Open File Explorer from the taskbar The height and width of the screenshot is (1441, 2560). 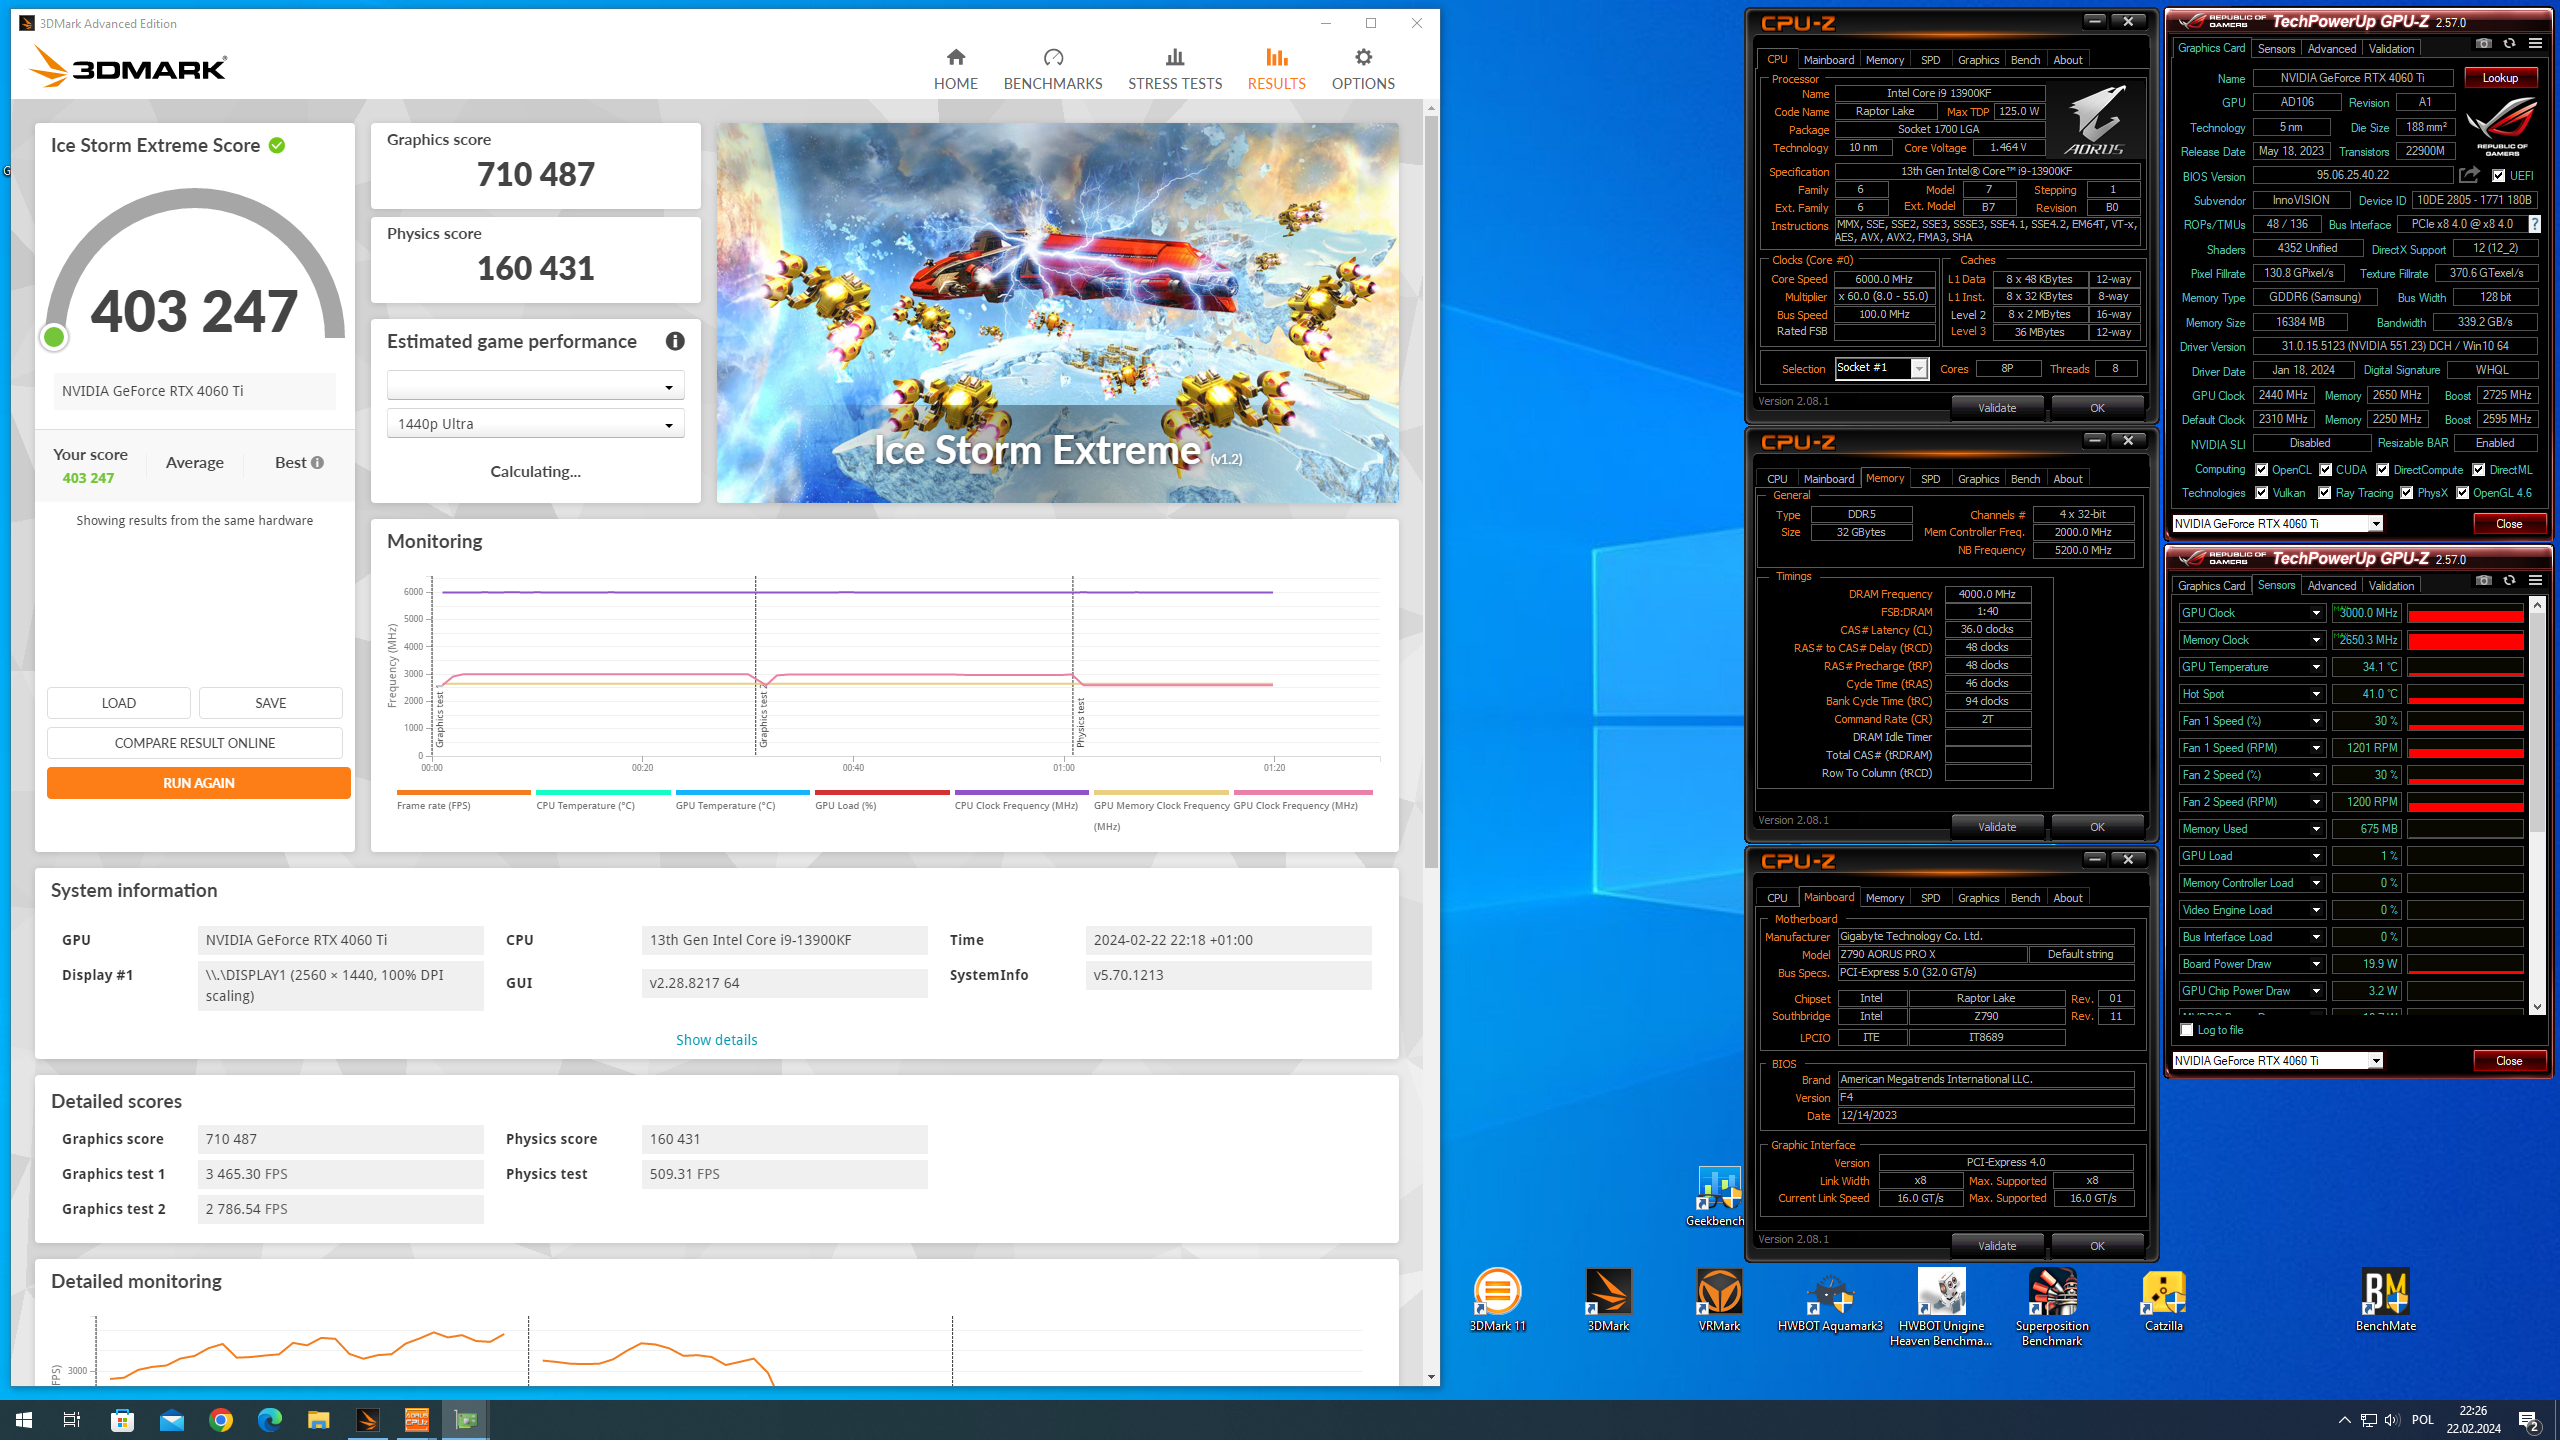(x=318, y=1420)
